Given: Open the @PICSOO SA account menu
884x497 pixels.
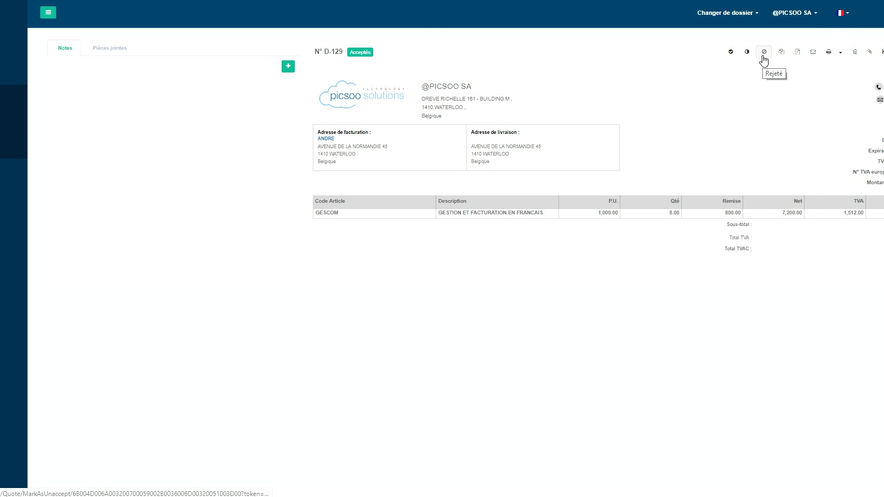Looking at the screenshot, I should 794,12.
